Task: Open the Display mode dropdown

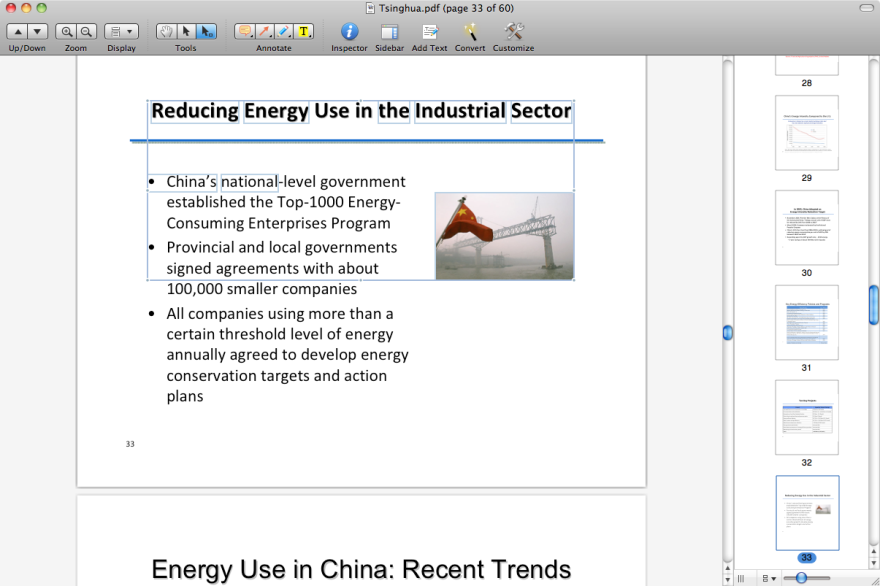Action: click(120, 30)
